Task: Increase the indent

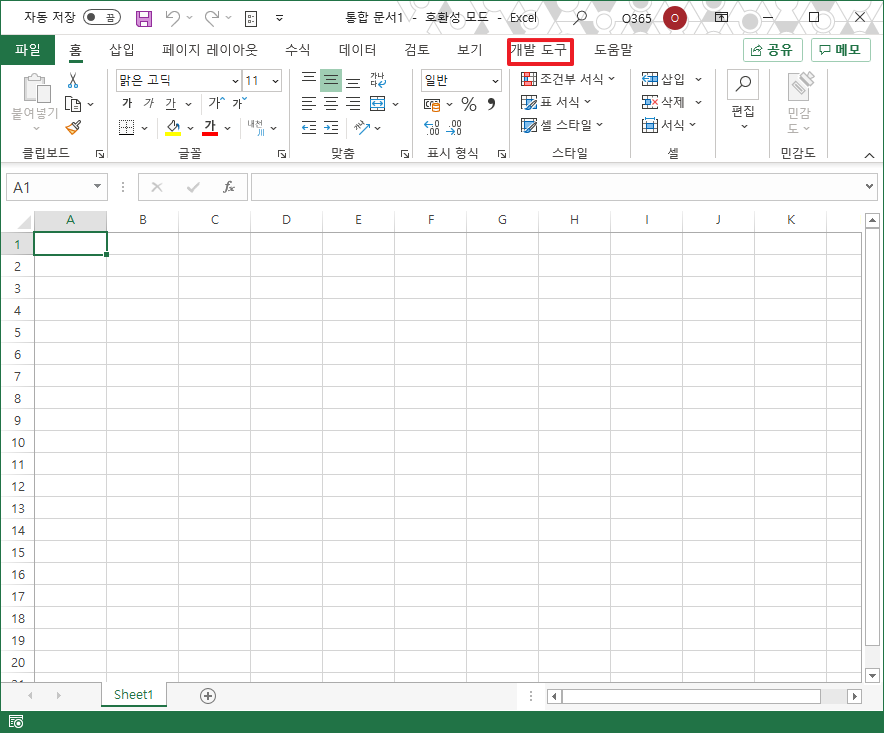Action: point(331,127)
